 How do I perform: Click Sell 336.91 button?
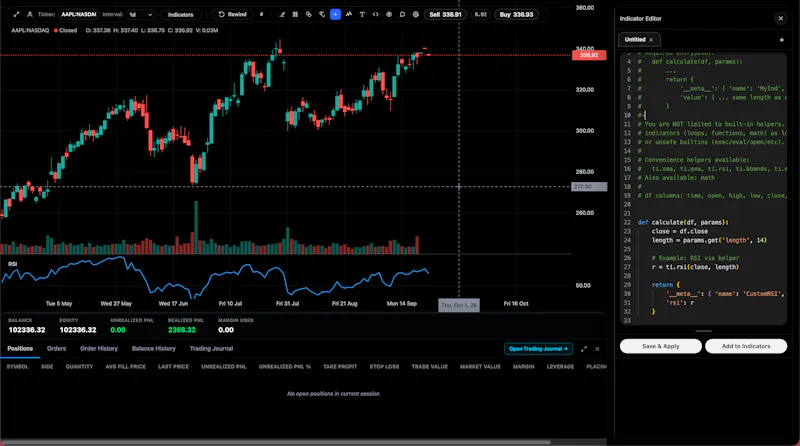click(x=445, y=14)
